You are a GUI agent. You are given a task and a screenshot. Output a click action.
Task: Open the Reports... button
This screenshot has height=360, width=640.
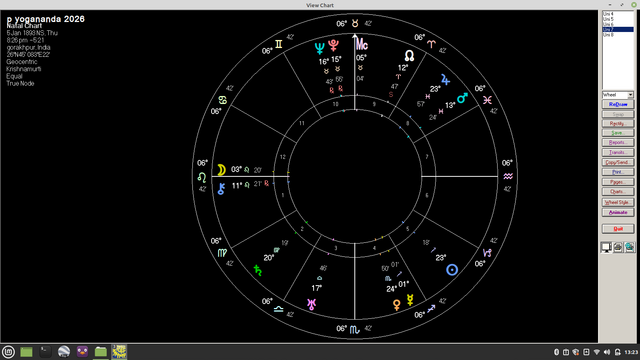(618, 143)
